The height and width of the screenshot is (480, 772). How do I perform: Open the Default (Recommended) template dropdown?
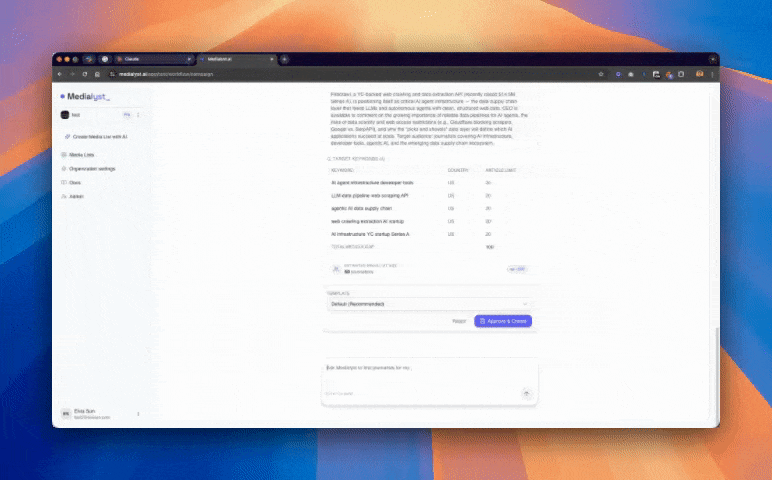coord(428,304)
